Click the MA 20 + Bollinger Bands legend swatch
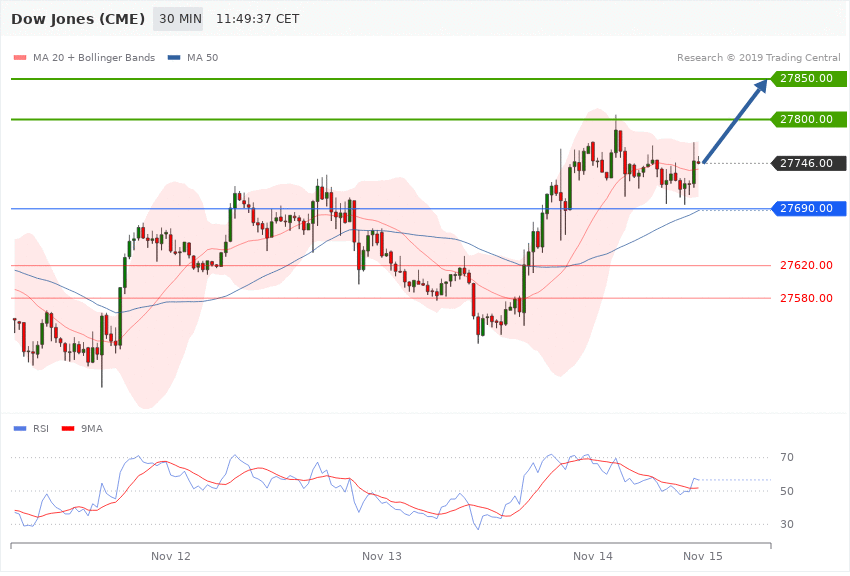Viewport: 850px width, 576px height. [x=20, y=57]
